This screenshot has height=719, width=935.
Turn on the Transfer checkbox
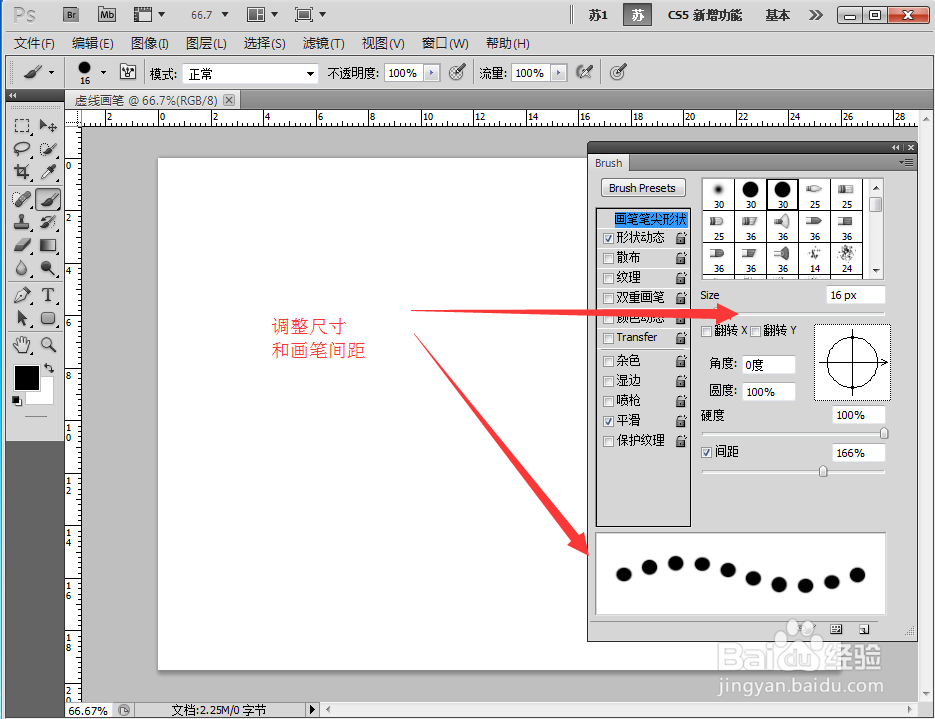tap(608, 338)
